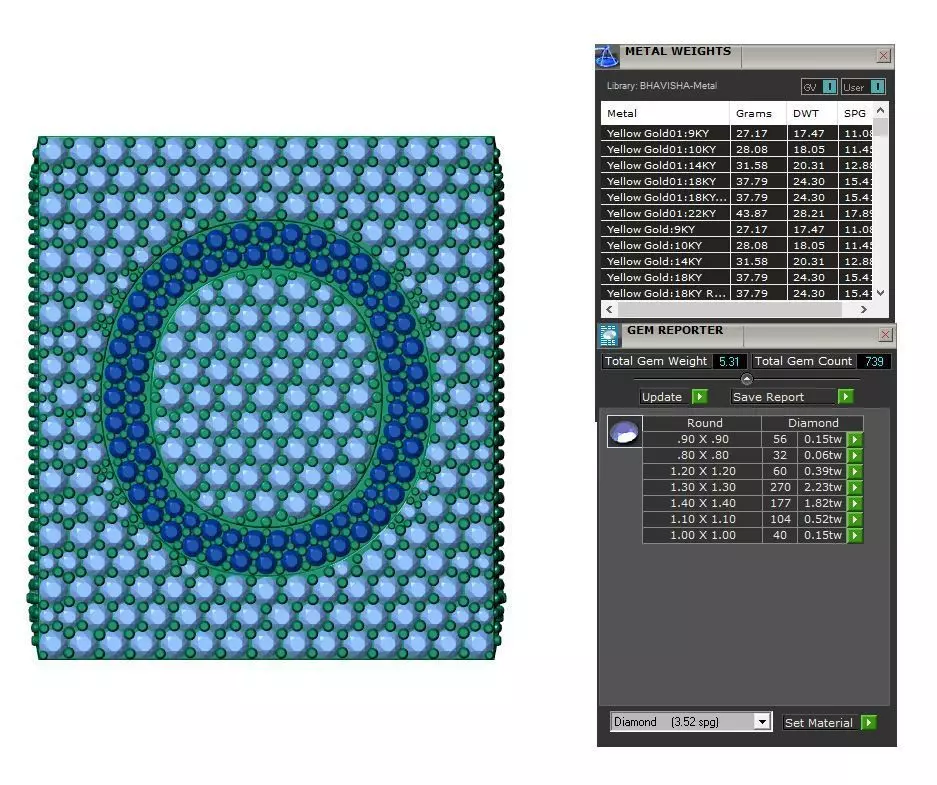Click the Update green arrow button

tap(700, 397)
